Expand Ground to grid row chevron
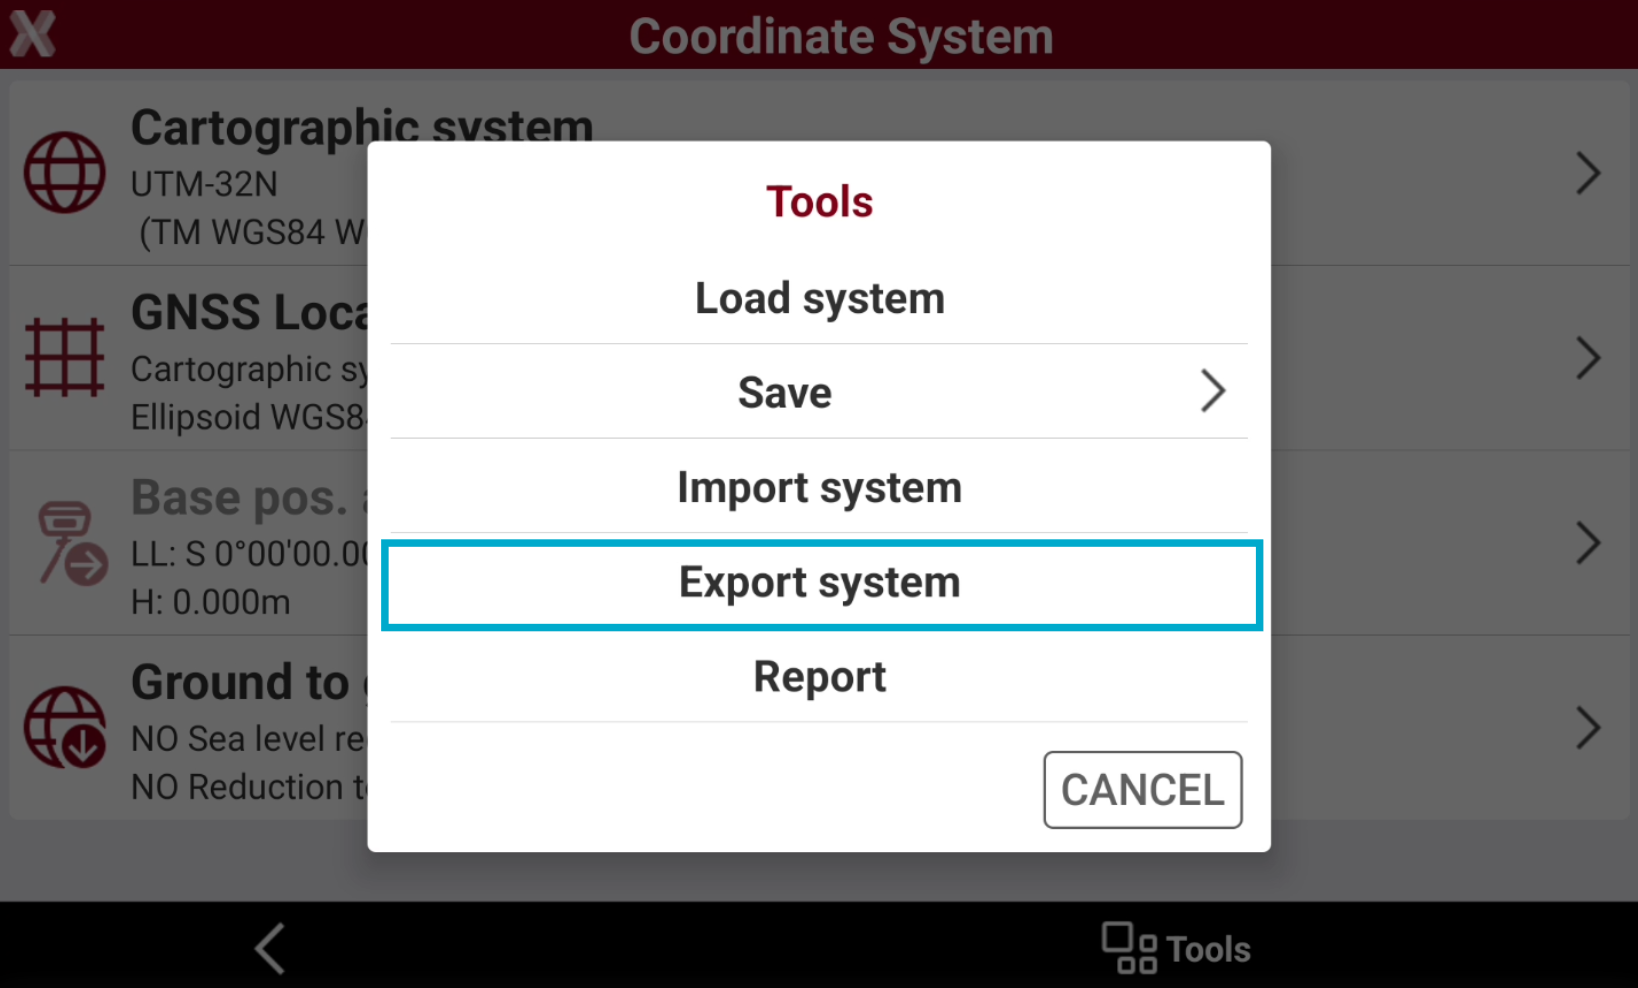The image size is (1638, 988). 1588,728
